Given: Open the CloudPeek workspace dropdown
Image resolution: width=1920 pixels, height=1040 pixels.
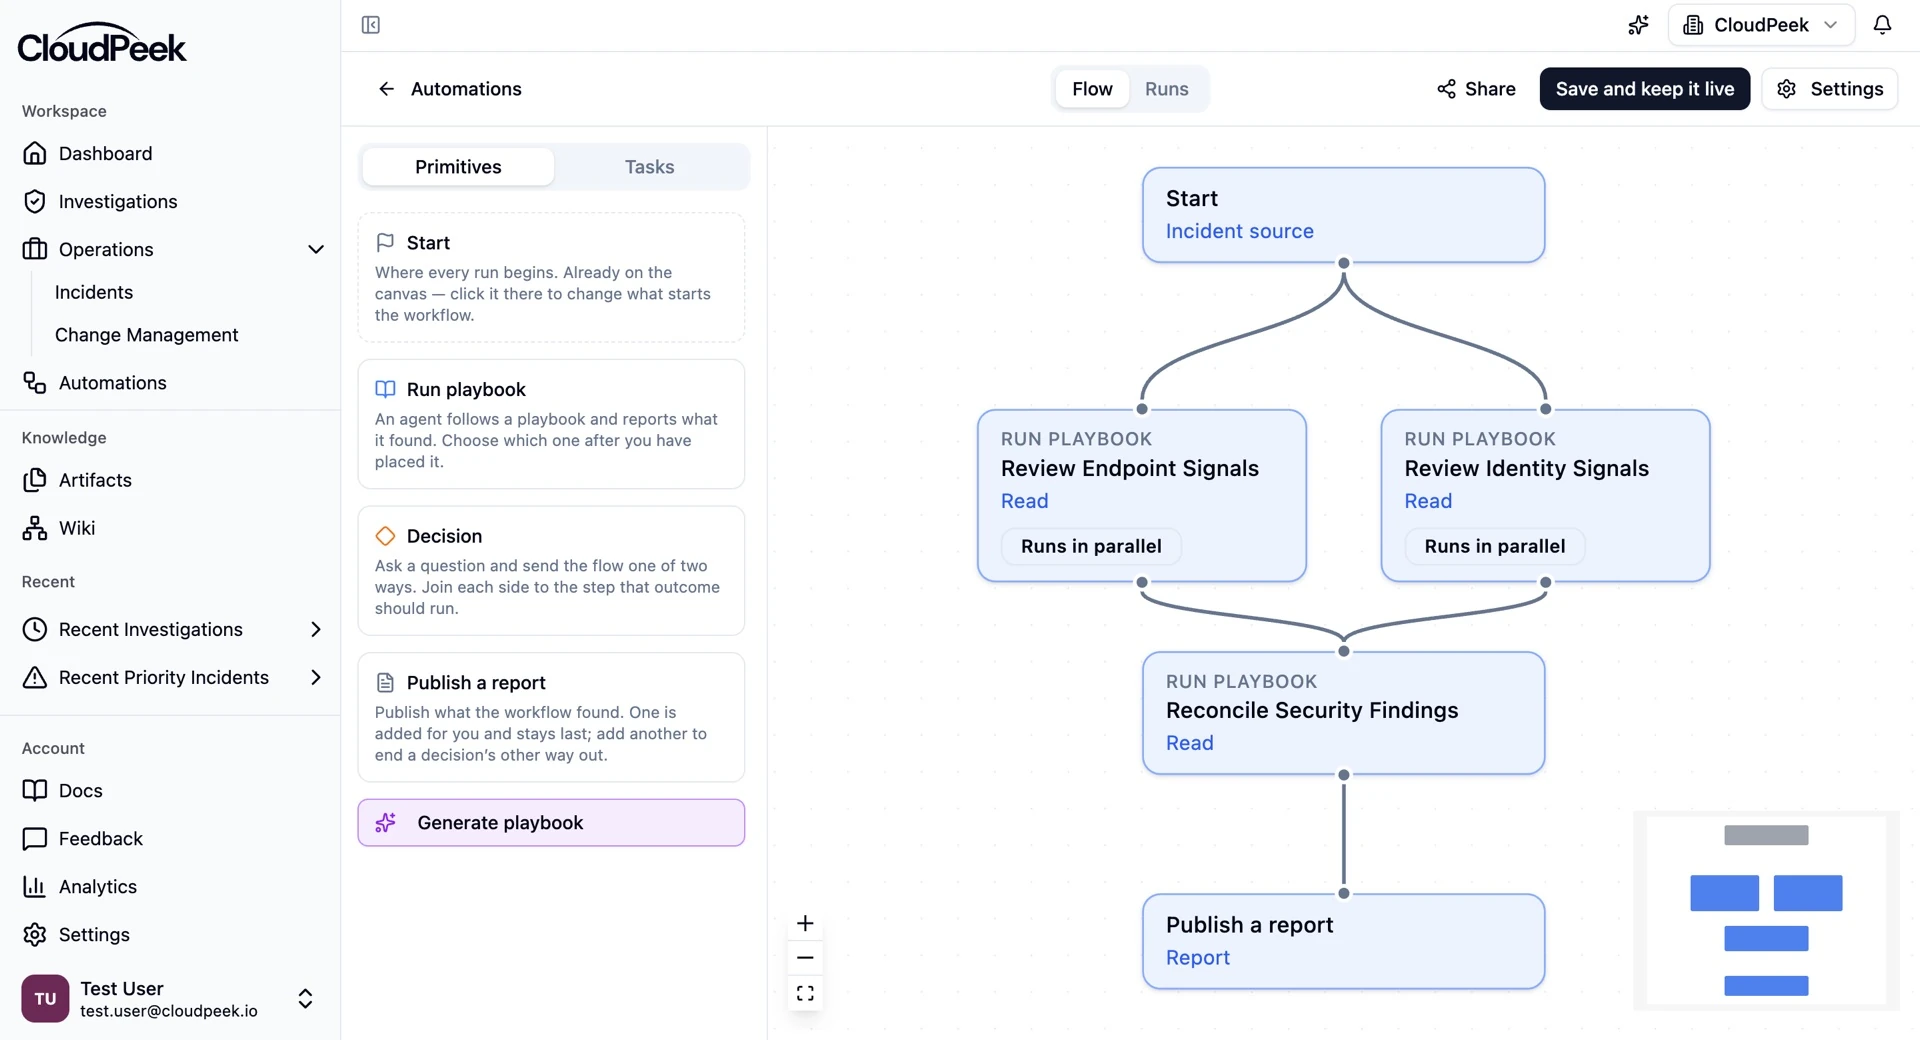Looking at the screenshot, I should click(x=1761, y=25).
